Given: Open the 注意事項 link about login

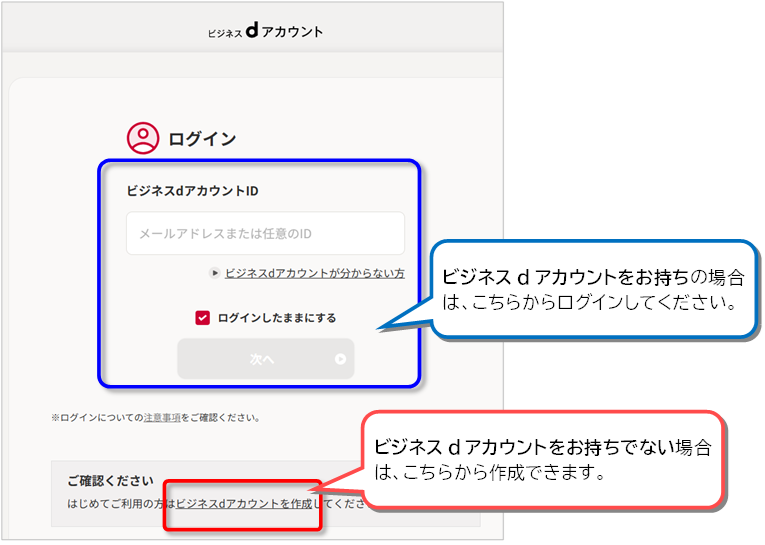Looking at the screenshot, I should 162,418.
